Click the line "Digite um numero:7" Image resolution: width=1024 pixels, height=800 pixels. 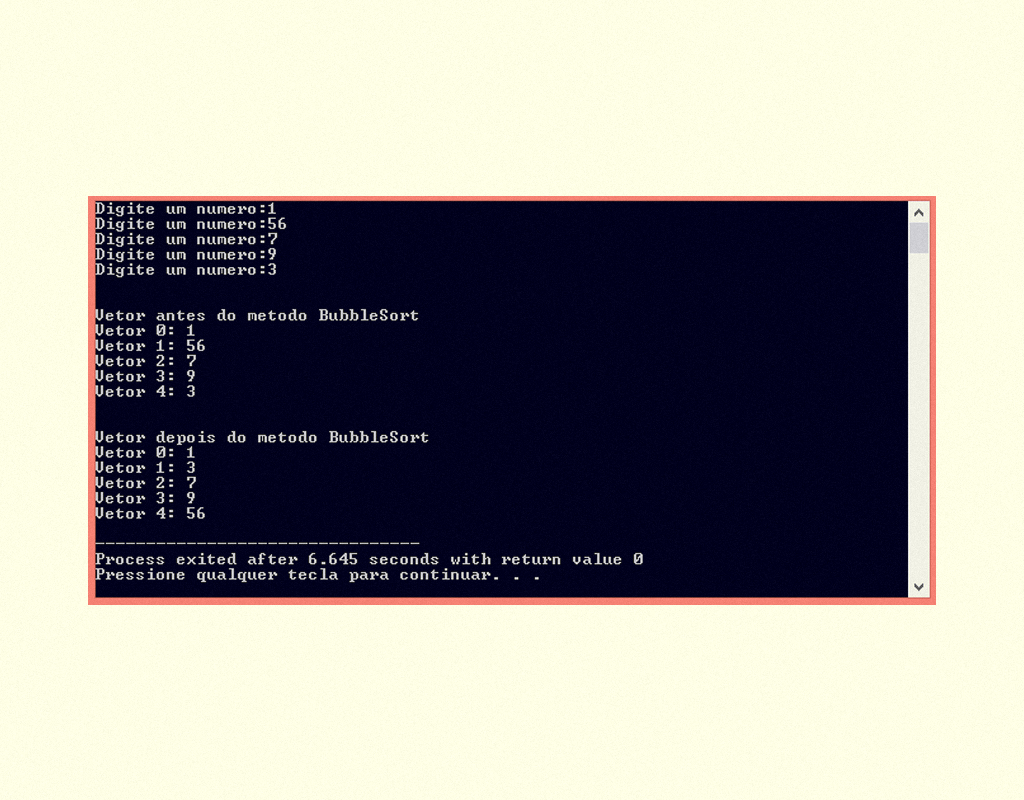pos(185,240)
